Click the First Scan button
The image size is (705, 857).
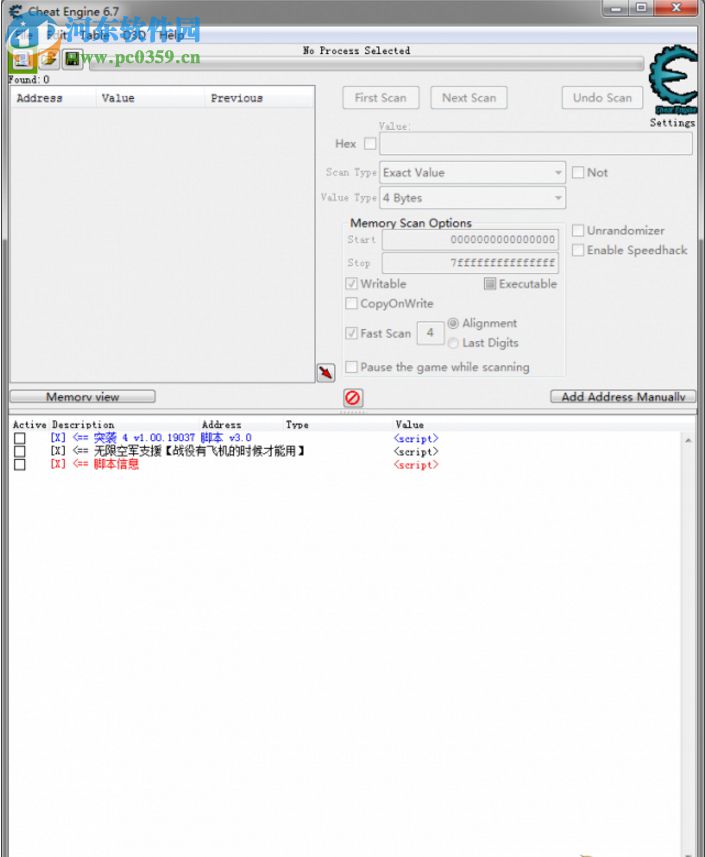[381, 98]
